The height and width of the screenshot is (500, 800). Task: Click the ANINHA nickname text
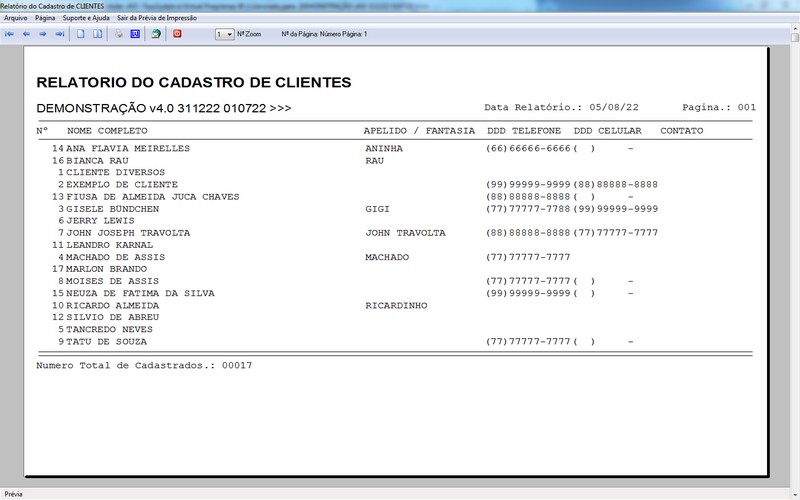[x=384, y=148]
